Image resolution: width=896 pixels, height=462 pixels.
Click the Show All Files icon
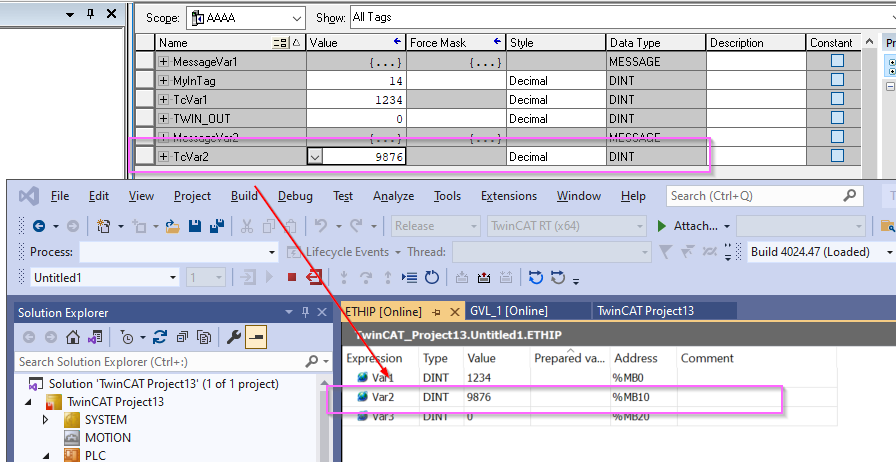[x=204, y=338]
